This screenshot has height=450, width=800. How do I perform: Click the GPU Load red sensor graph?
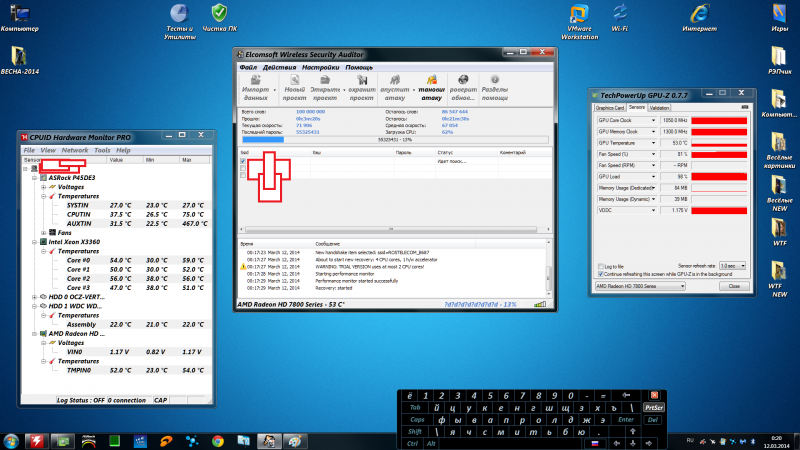(719, 177)
